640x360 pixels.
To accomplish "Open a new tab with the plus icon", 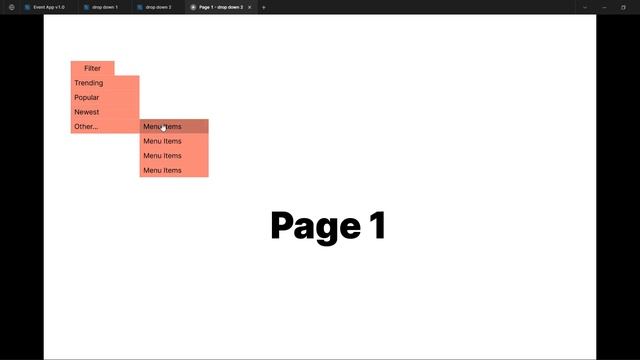I will 264,7.
